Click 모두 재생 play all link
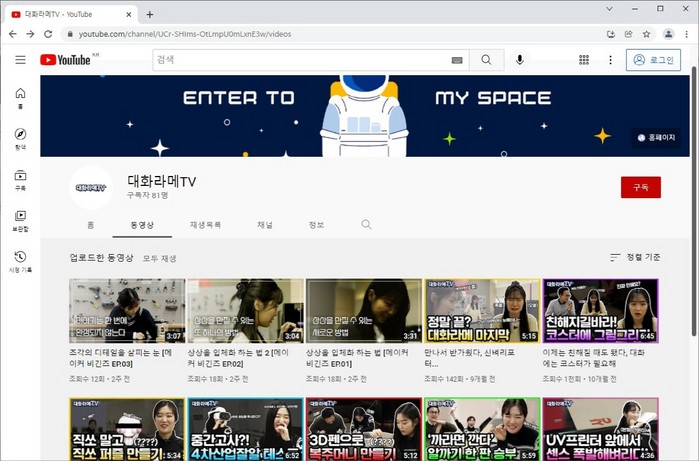 tap(159, 258)
